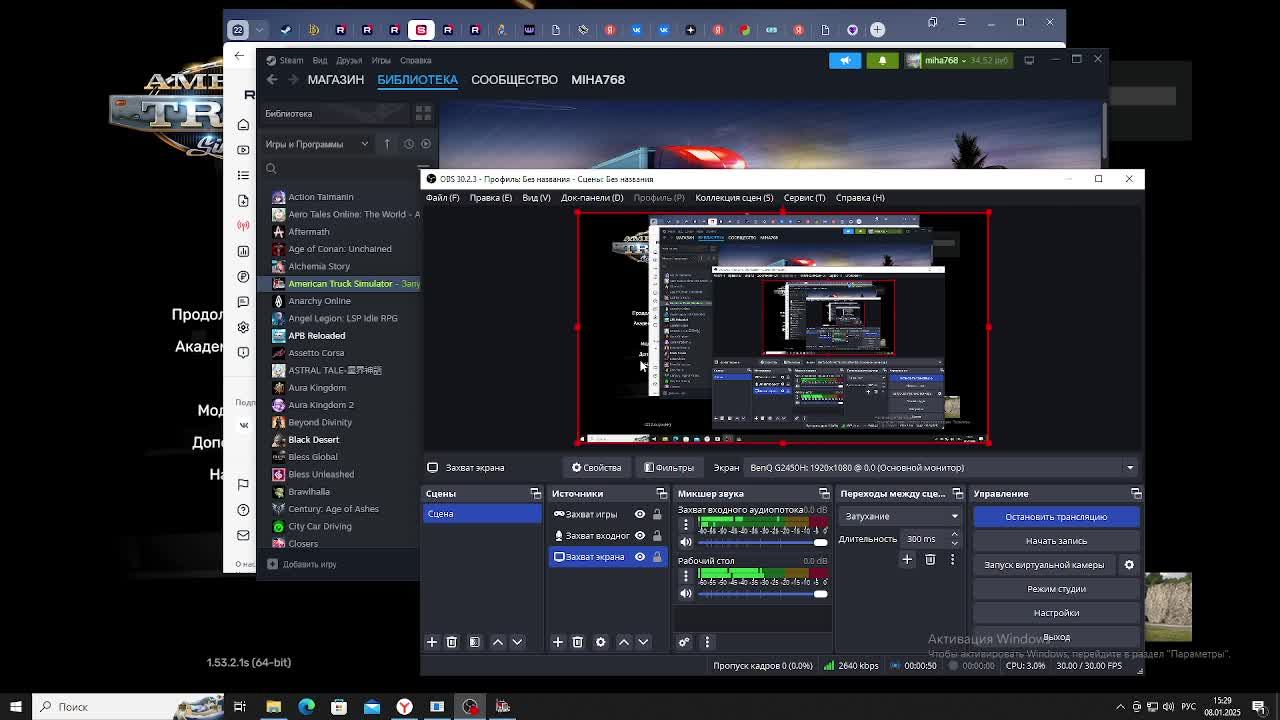
Task: Open options menu for Рабочий стол audio
Action: pos(686,575)
